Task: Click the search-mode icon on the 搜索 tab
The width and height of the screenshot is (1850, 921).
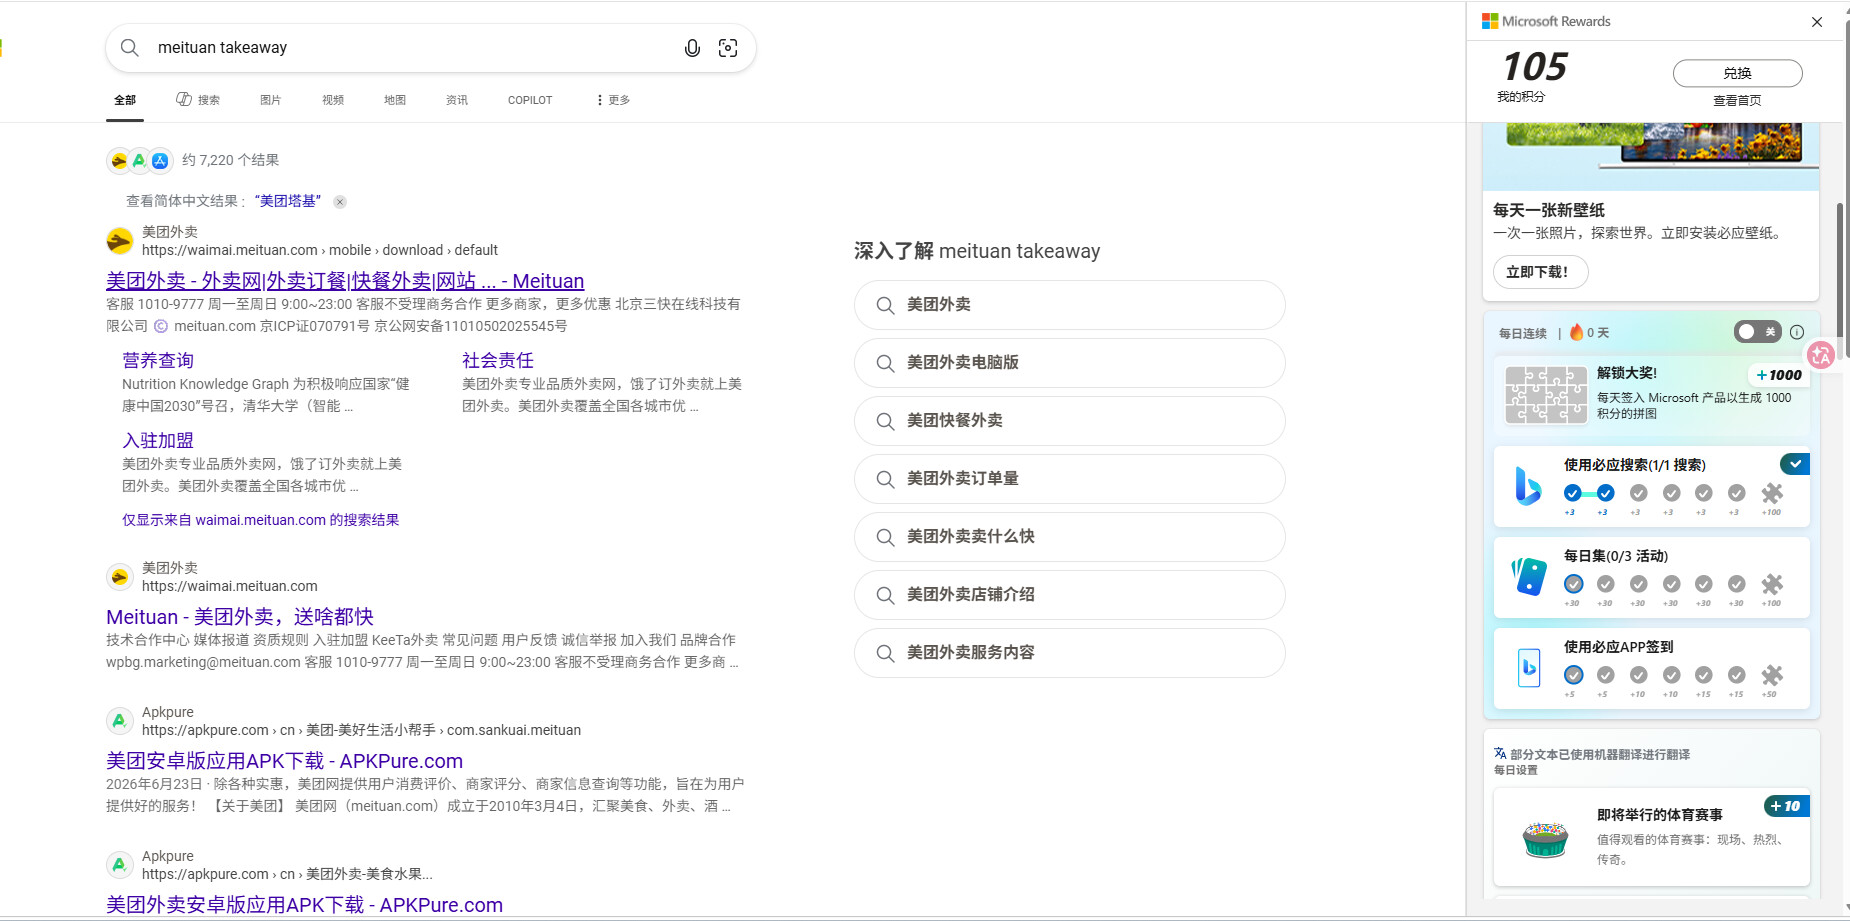Action: point(184,99)
